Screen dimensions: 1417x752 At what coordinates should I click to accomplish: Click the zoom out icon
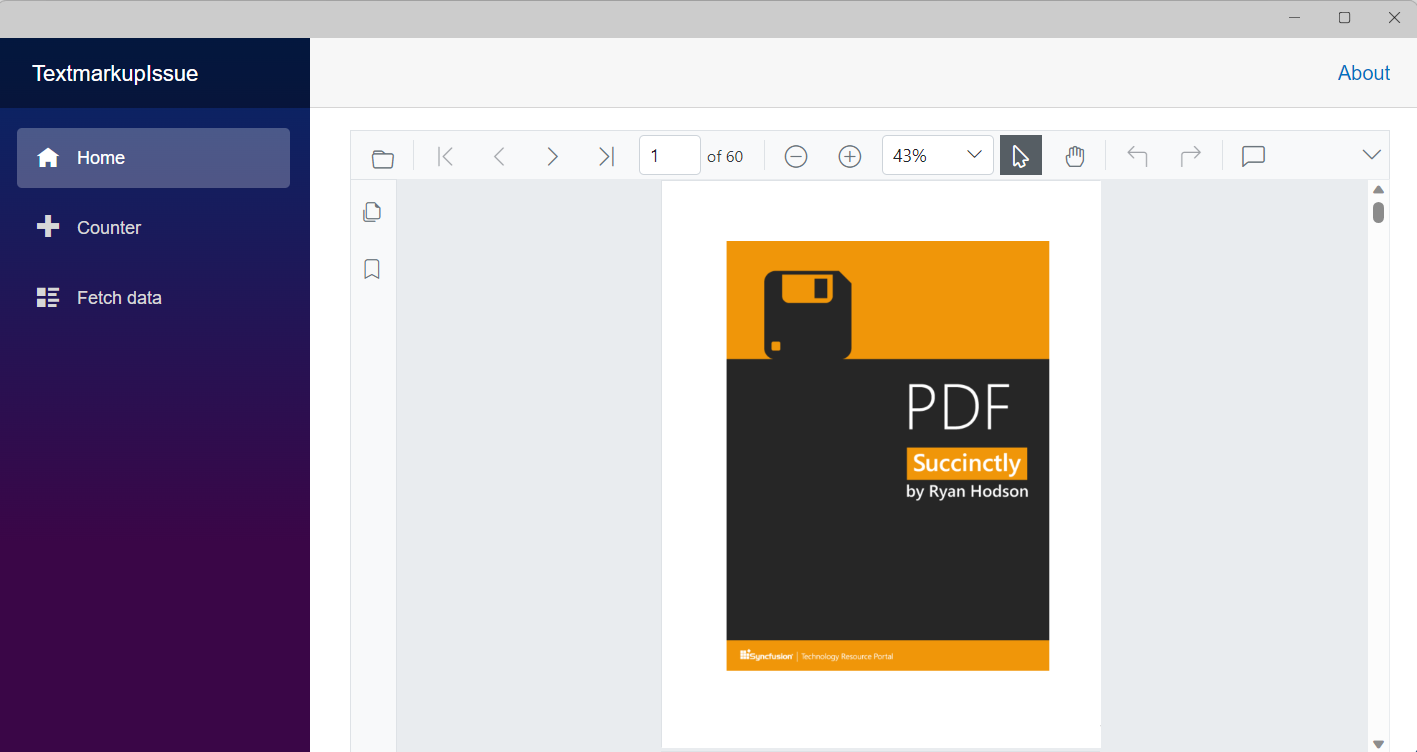click(x=796, y=156)
